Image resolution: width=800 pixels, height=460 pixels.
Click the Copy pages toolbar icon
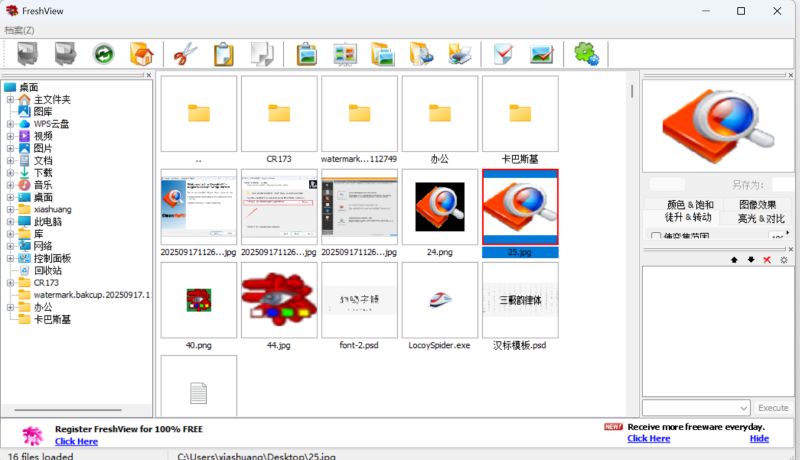pos(262,54)
